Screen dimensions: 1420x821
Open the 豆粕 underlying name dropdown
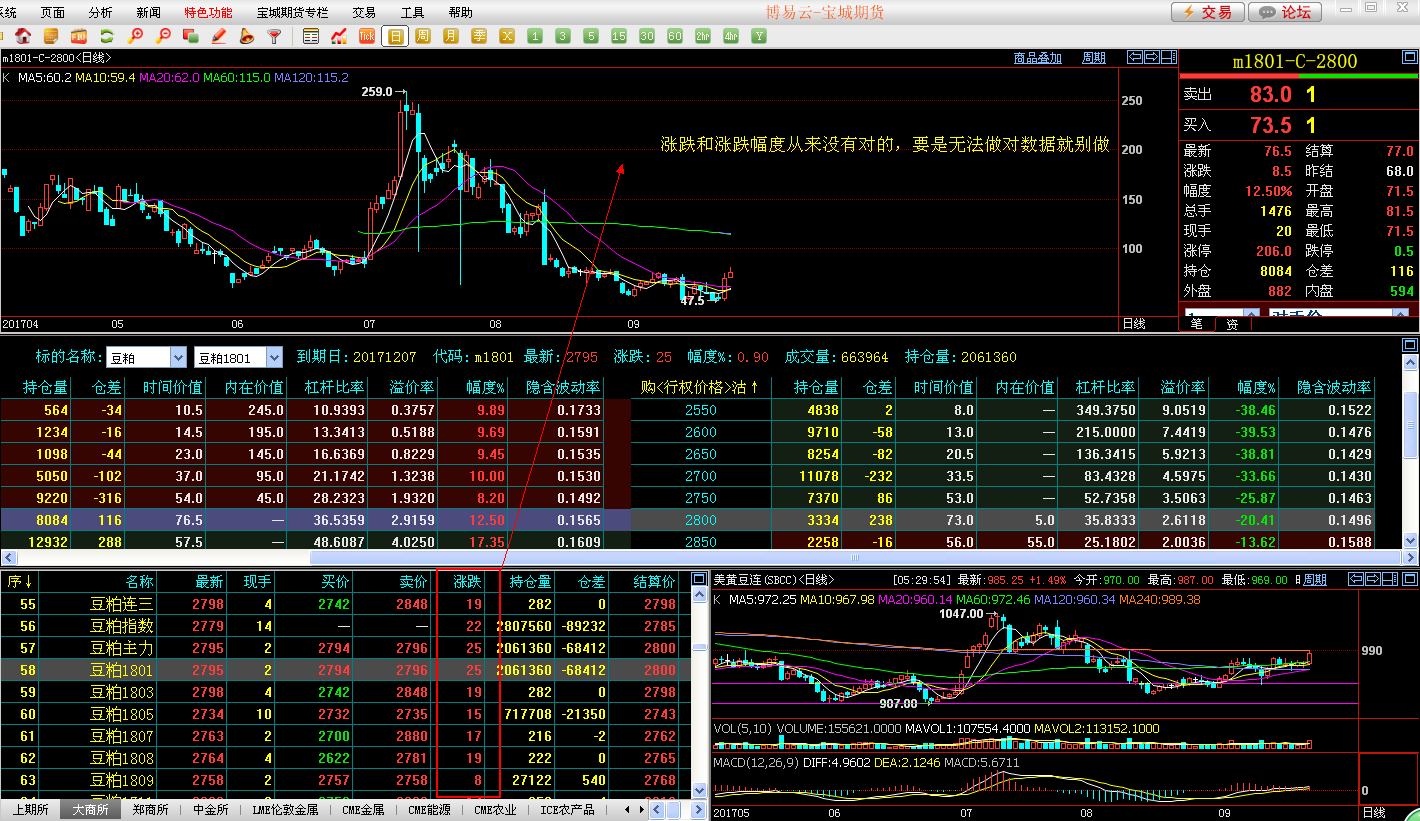point(178,358)
